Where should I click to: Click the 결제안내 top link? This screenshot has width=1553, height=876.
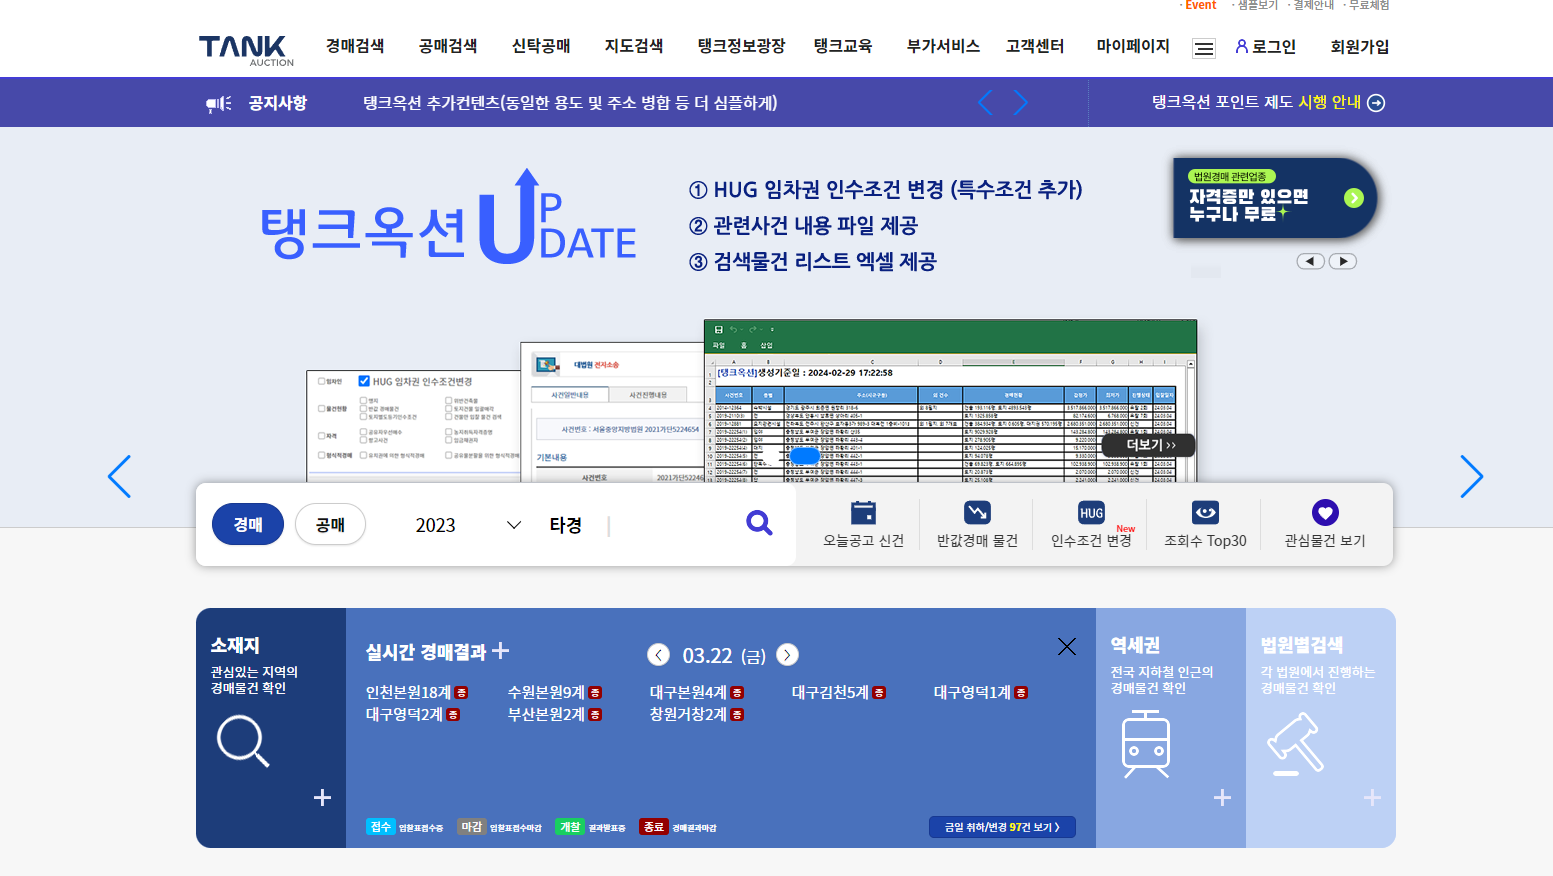point(1314,5)
